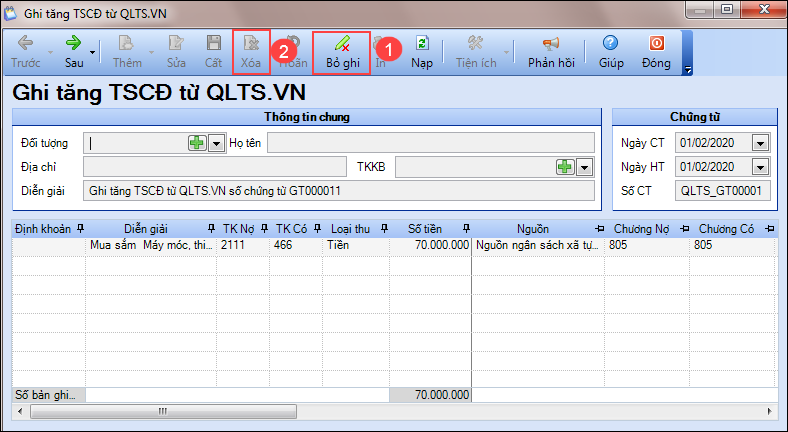The image size is (788, 432).
Task: Click the Họ tên field
Action: tap(431, 143)
